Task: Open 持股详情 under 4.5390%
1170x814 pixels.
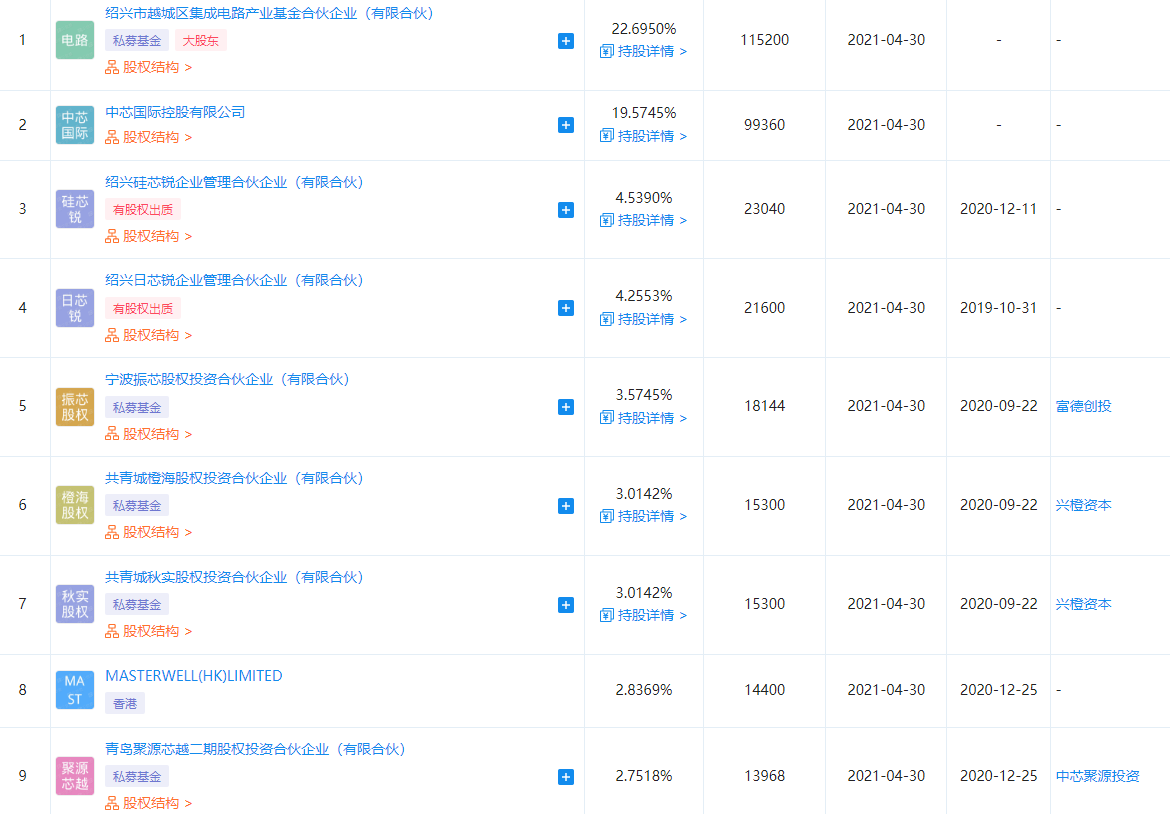Action: coord(643,220)
